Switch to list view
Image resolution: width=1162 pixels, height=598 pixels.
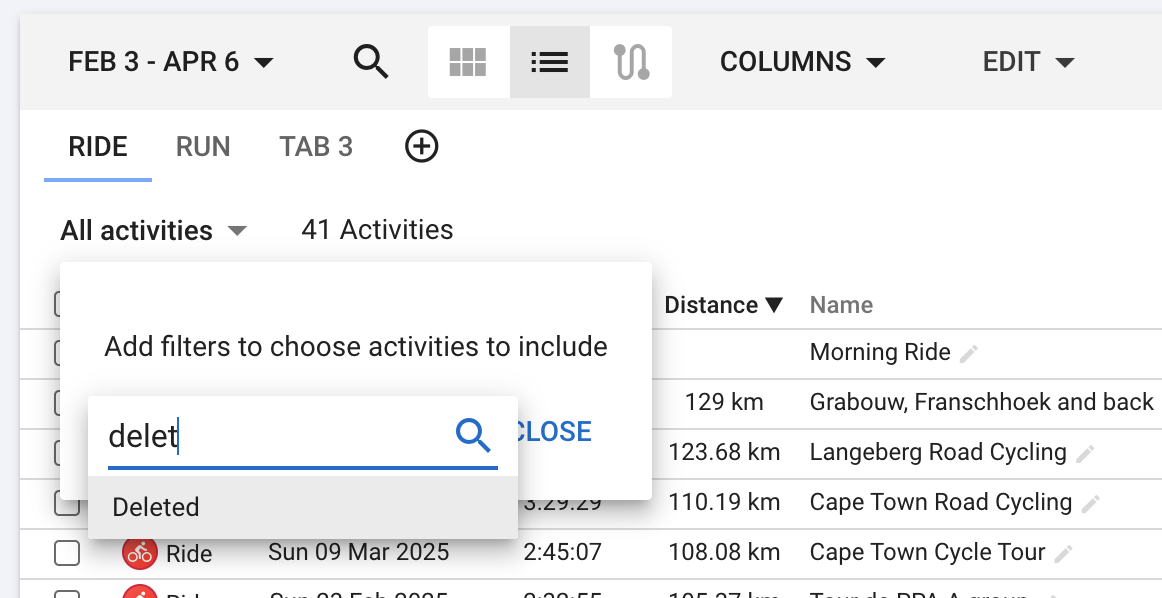point(550,62)
